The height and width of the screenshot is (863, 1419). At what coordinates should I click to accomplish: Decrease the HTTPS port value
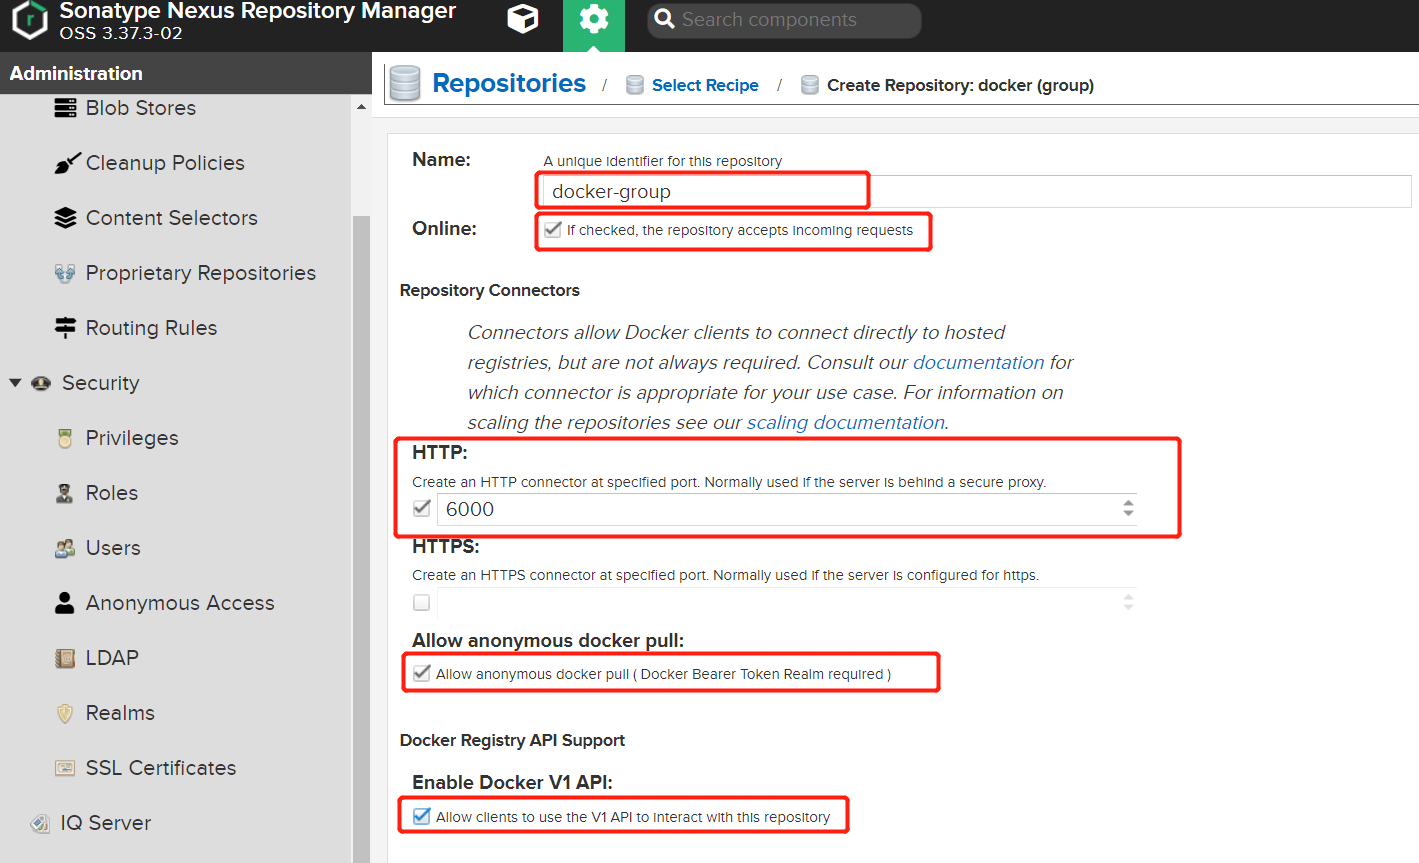point(1128,608)
